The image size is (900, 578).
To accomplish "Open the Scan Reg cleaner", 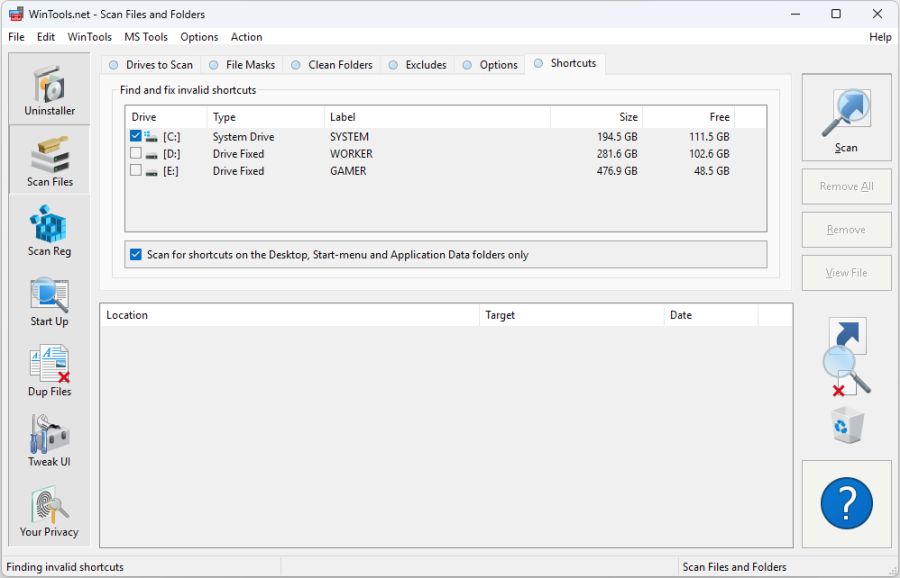I will 49,230.
